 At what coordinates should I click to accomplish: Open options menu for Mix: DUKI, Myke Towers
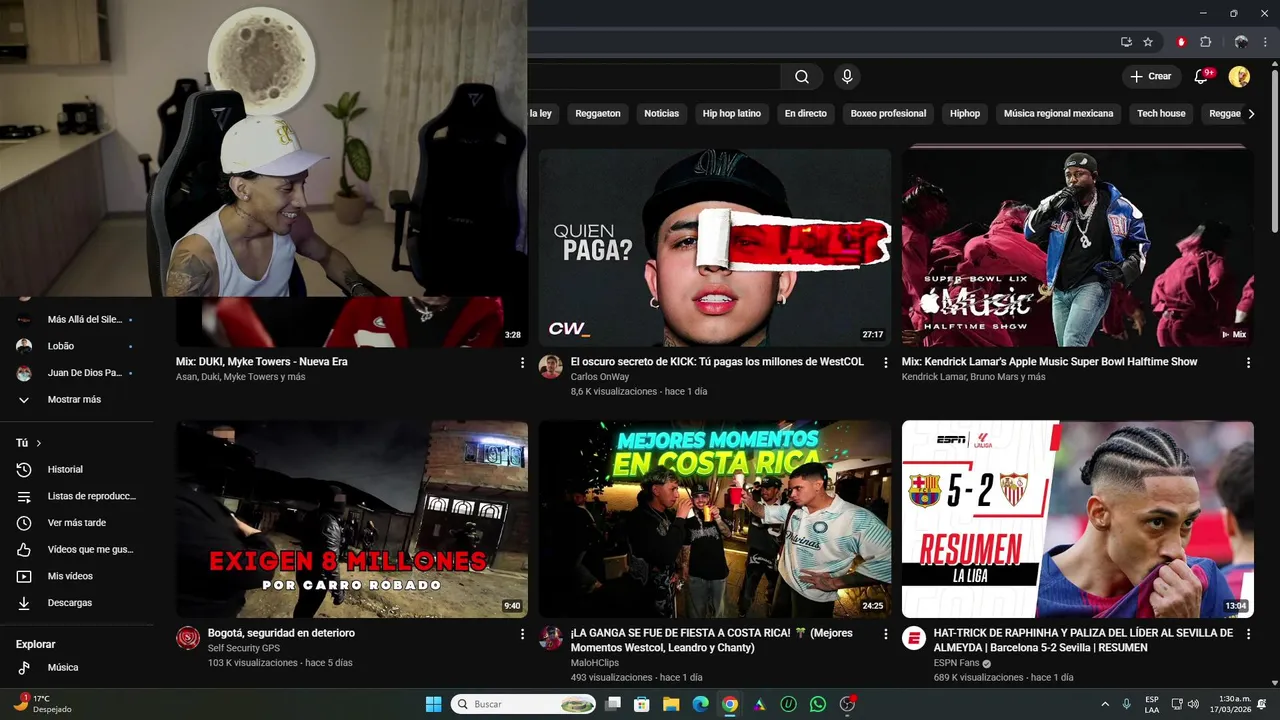[x=522, y=363]
